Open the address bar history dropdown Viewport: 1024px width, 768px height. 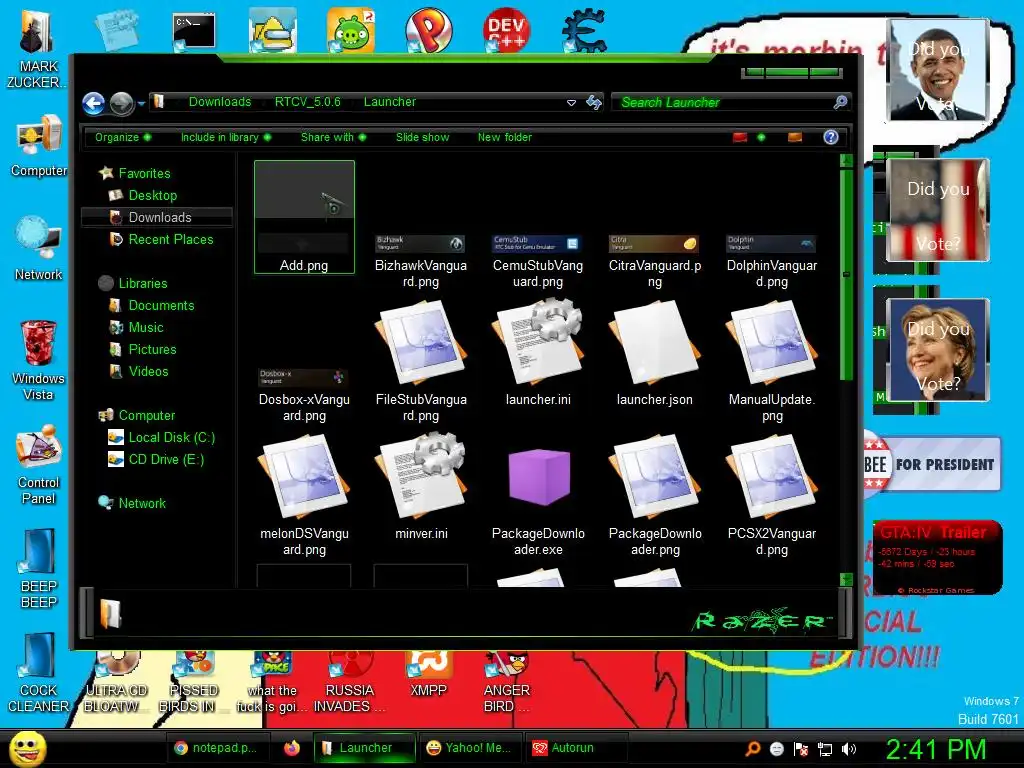571,103
